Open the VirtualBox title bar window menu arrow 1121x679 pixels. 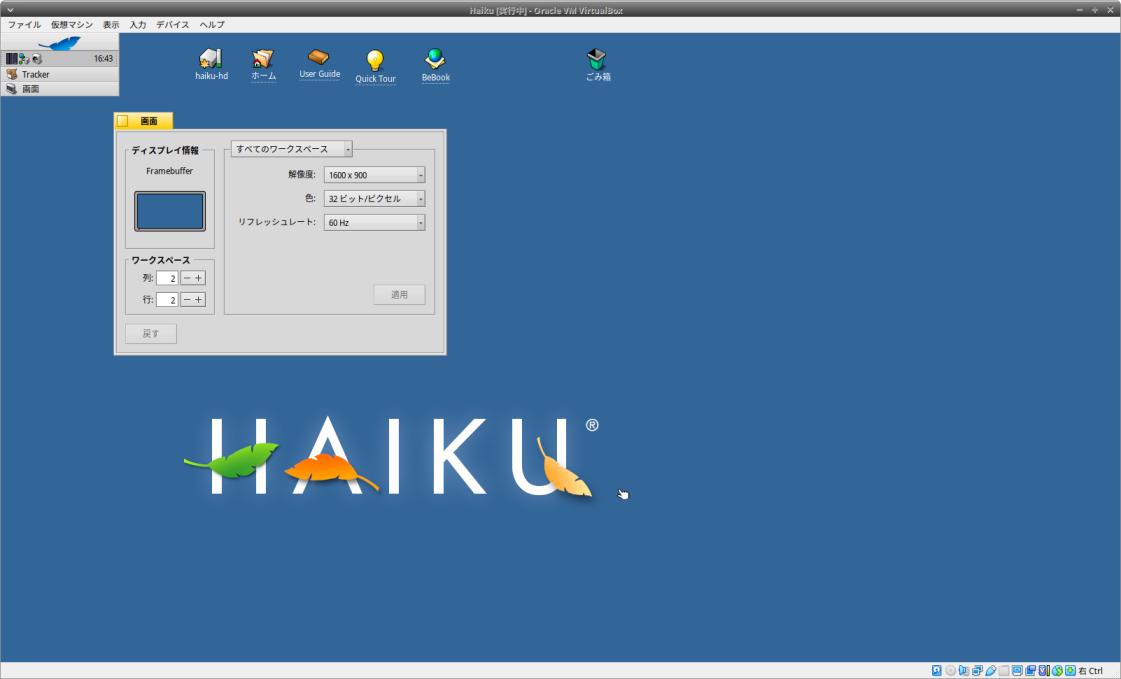coord(10,10)
